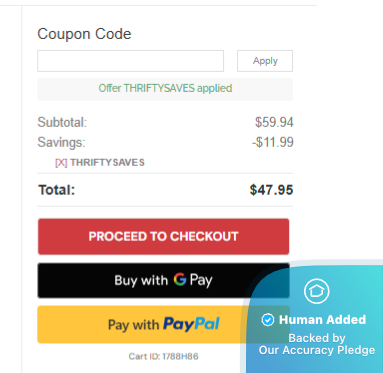Click the $47.95 total amount
The height and width of the screenshot is (373, 383).
(x=271, y=190)
